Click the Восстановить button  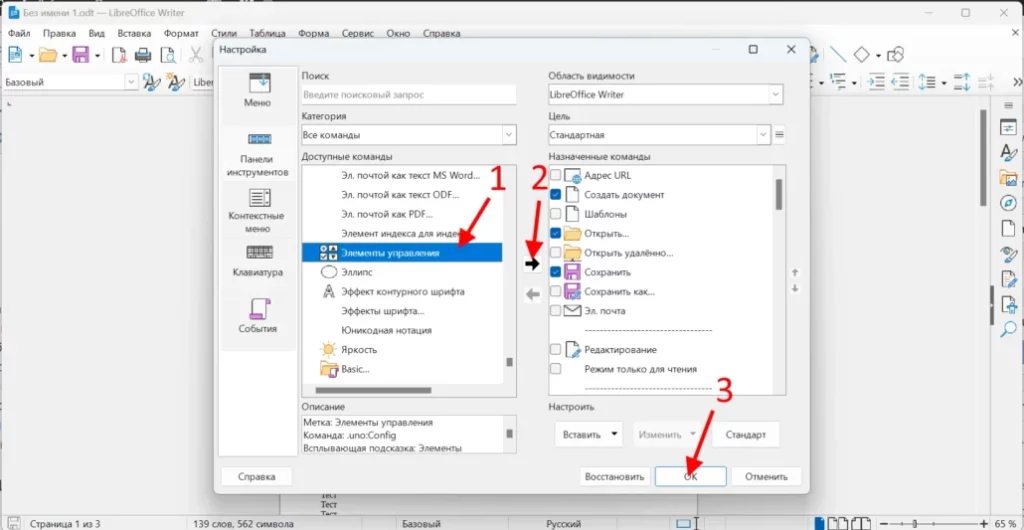(x=616, y=476)
